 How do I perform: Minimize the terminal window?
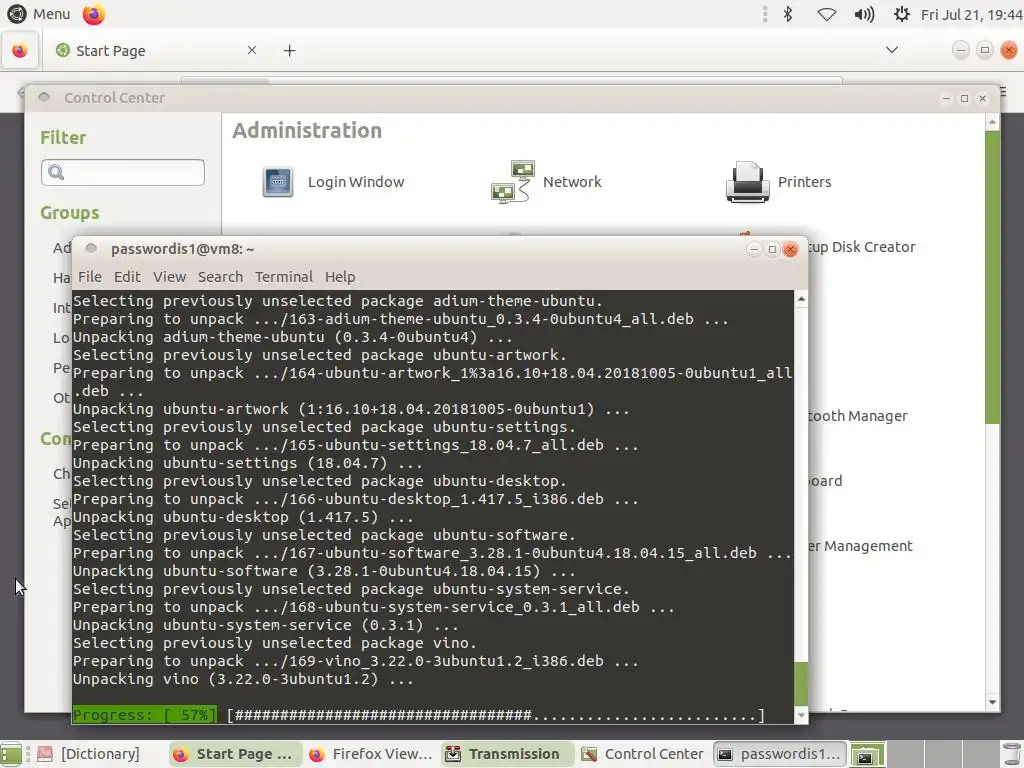[754, 249]
